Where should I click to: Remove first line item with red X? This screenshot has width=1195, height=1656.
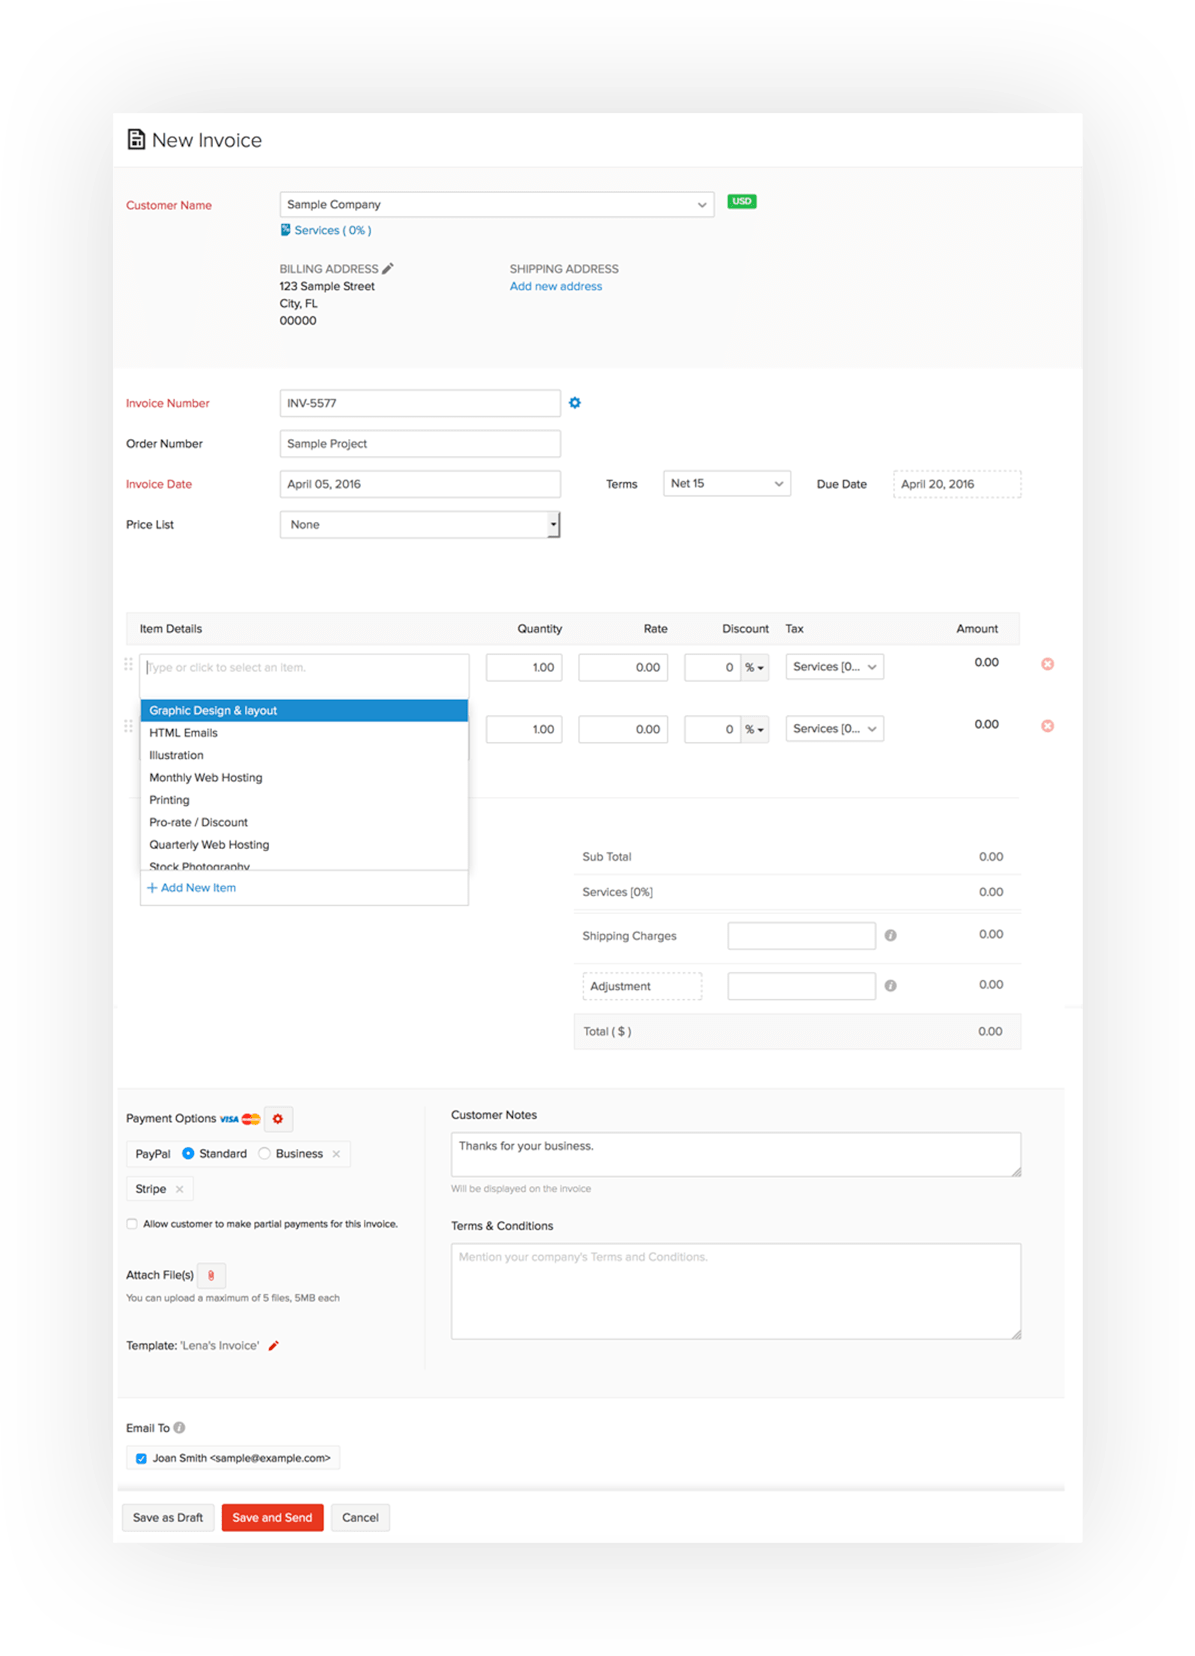[1047, 664]
